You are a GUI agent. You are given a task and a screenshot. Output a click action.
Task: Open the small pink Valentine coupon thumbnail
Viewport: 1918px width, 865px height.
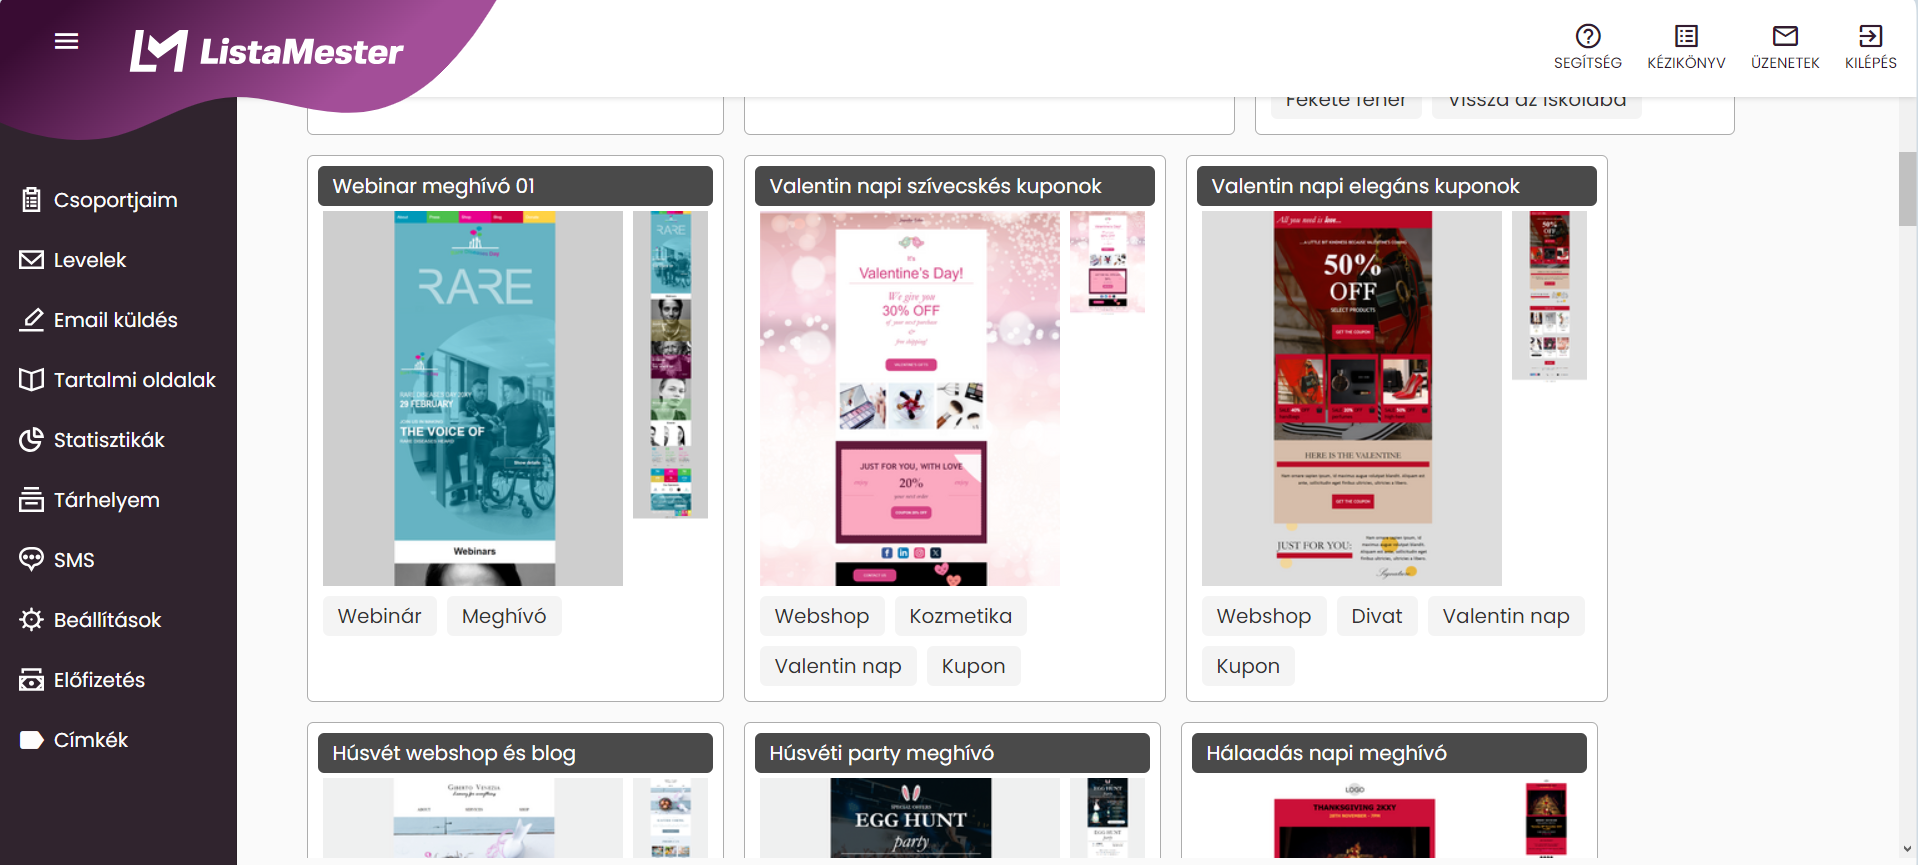[x=1107, y=262]
